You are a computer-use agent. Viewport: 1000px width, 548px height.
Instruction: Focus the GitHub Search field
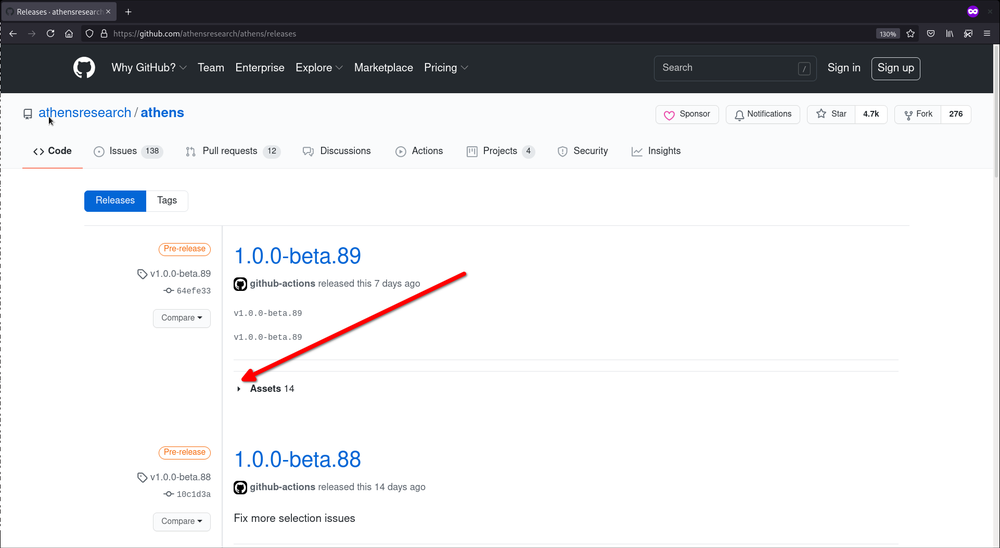pyautogui.click(x=735, y=68)
